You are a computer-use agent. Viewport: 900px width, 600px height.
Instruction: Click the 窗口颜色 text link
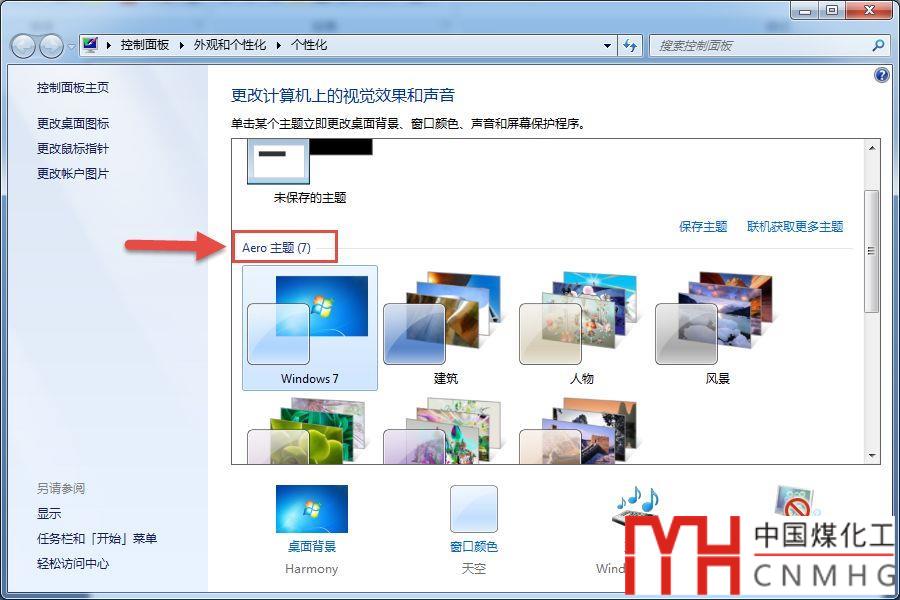474,547
